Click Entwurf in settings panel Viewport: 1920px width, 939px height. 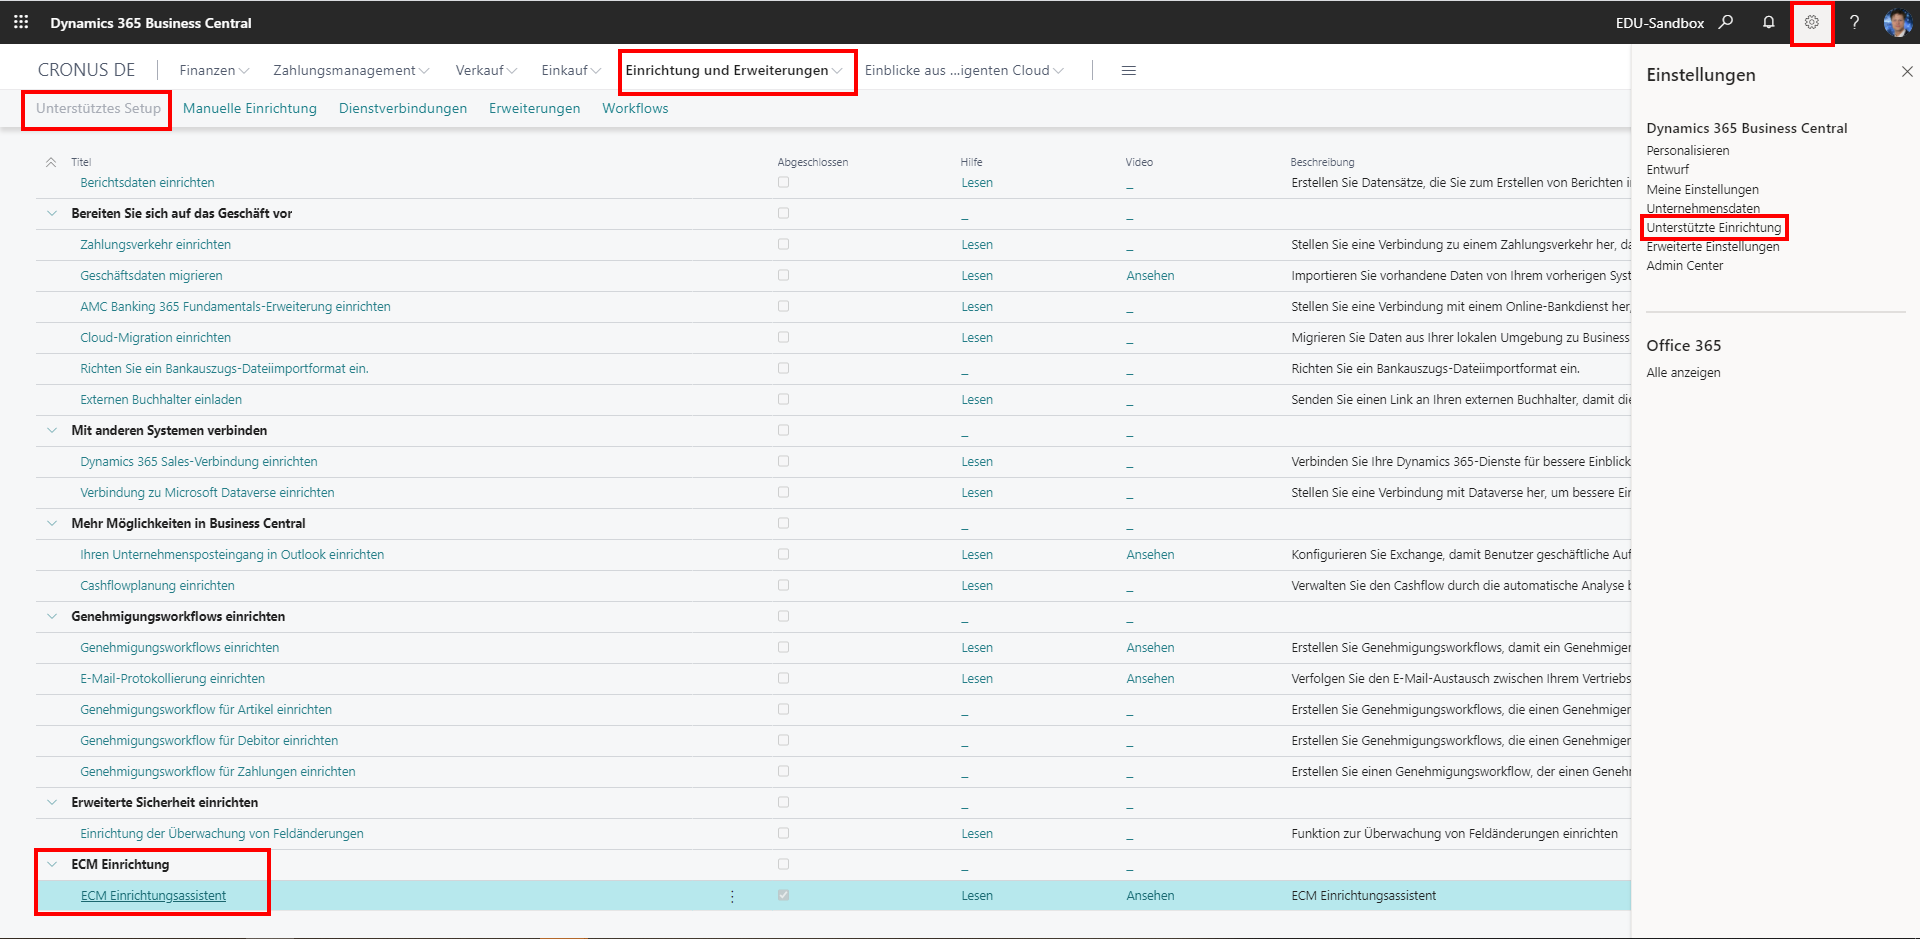(x=1668, y=170)
